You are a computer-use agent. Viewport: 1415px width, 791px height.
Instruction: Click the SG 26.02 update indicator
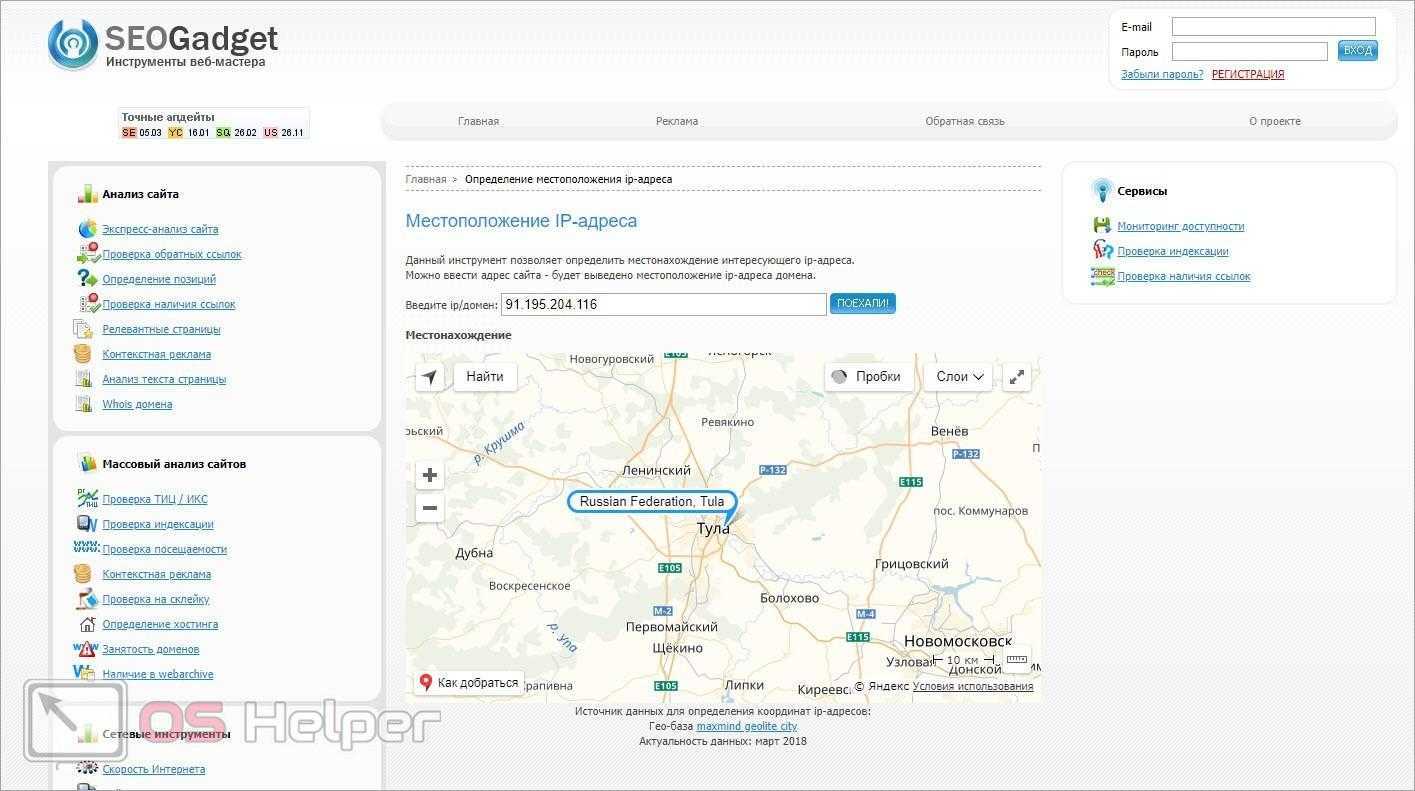coord(236,132)
